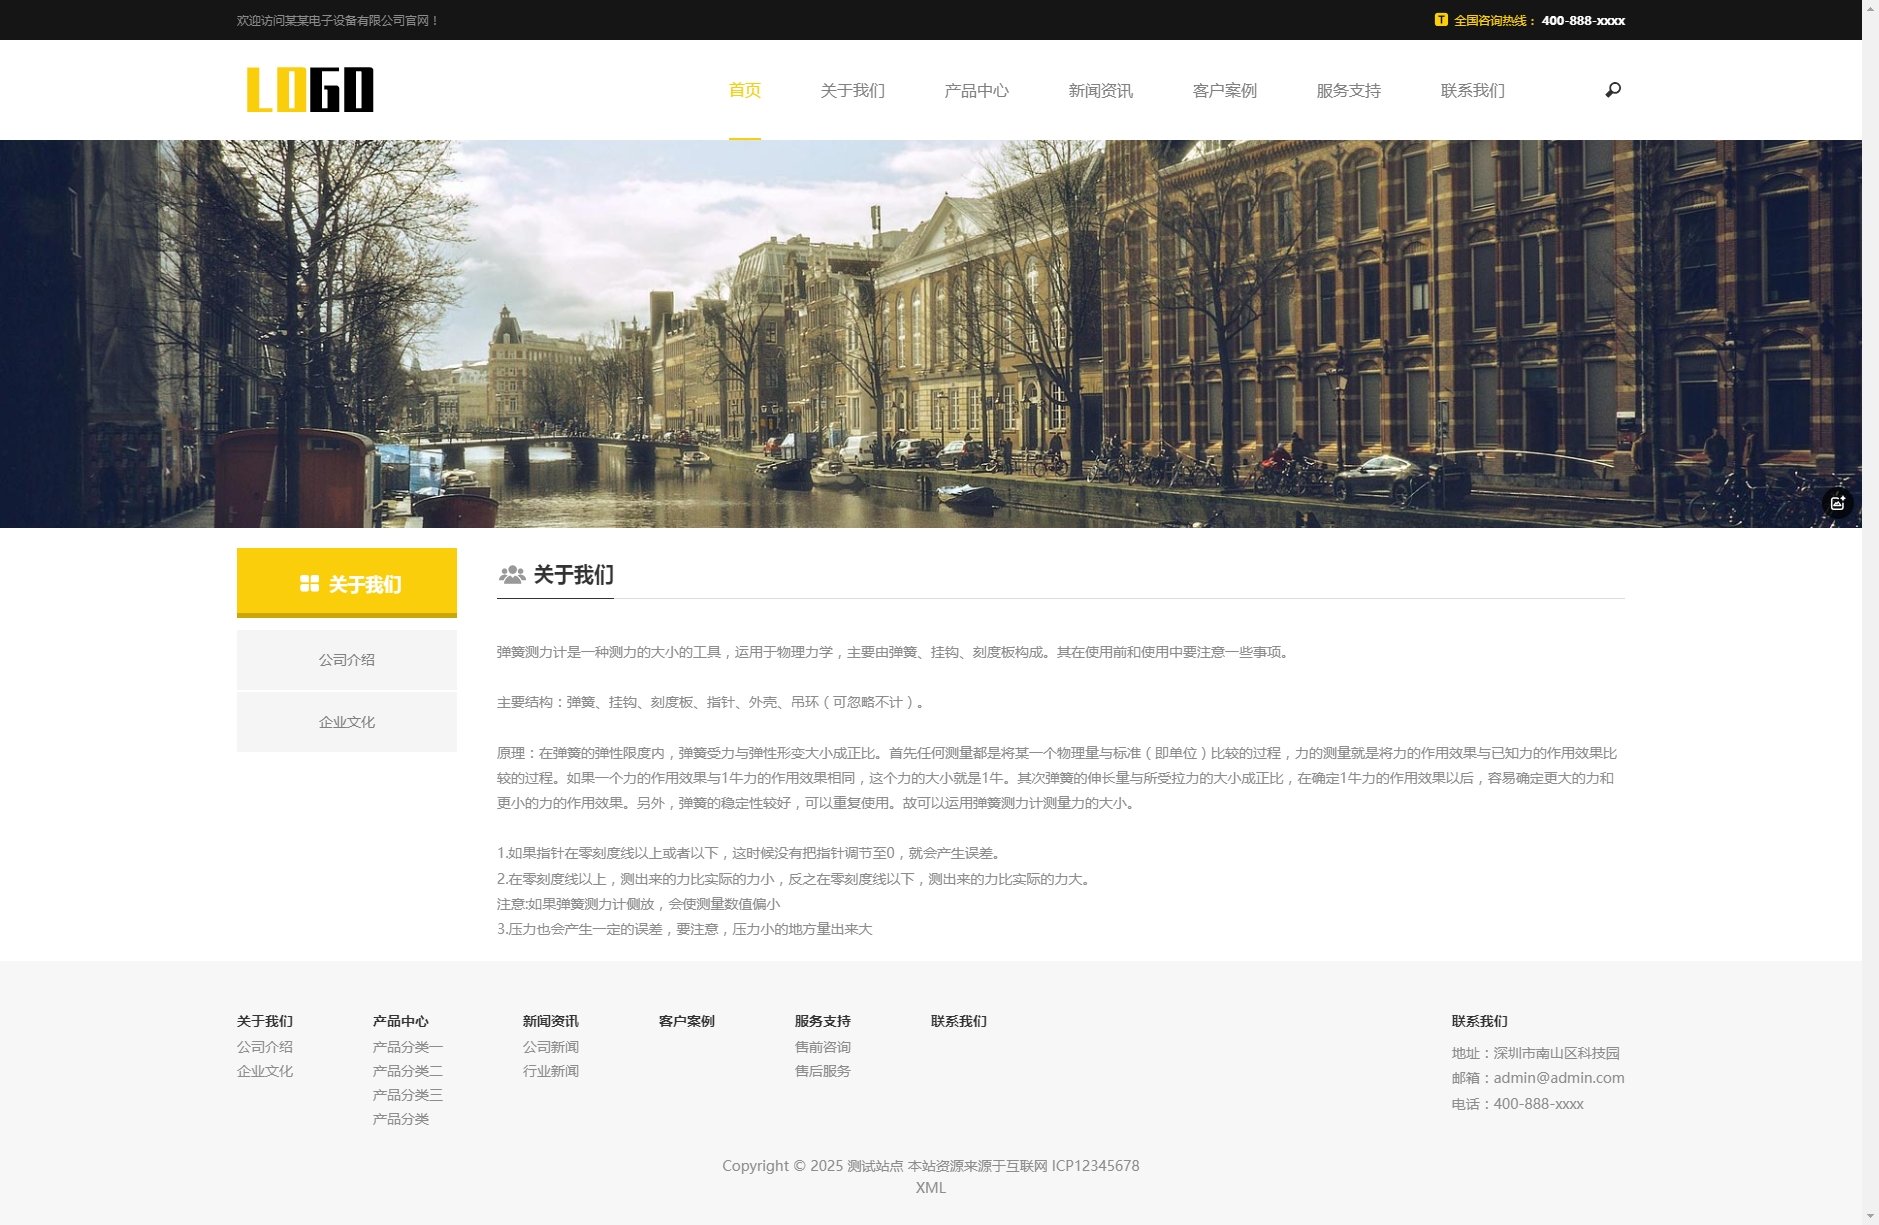The width and height of the screenshot is (1879, 1225).
Task: Click the hotline phone icon in top bar
Action: pyautogui.click(x=1440, y=20)
